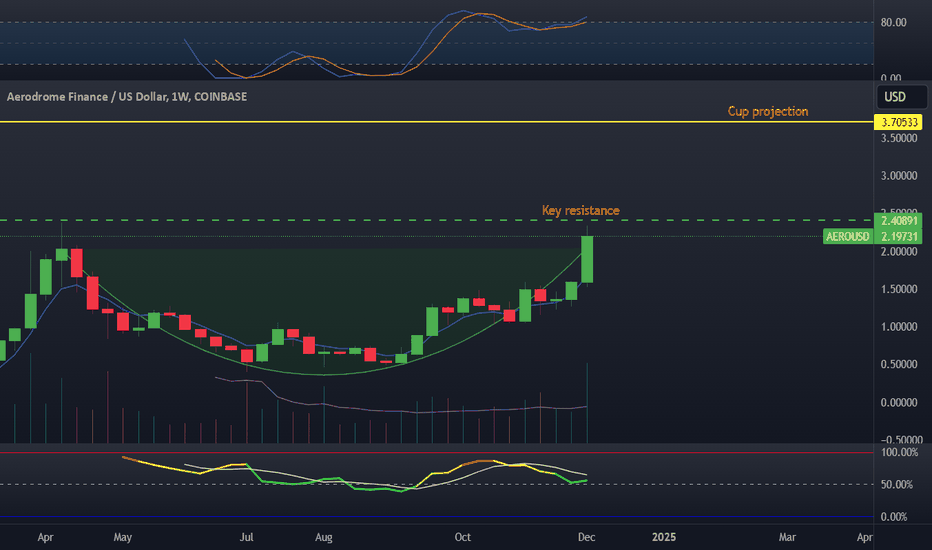Click the 0.00000 price axis label
The width and height of the screenshot is (932, 550).
coord(899,403)
